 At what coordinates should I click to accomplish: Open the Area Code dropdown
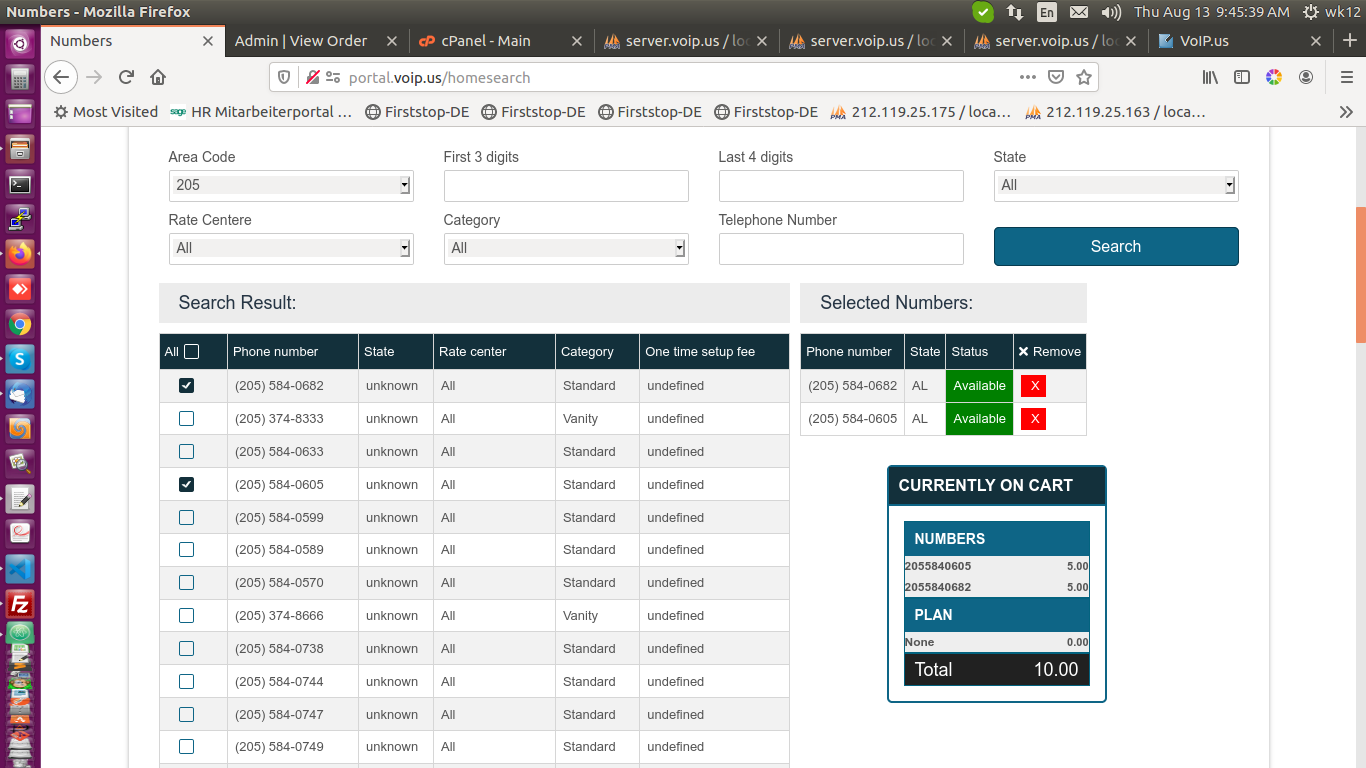[291, 185]
